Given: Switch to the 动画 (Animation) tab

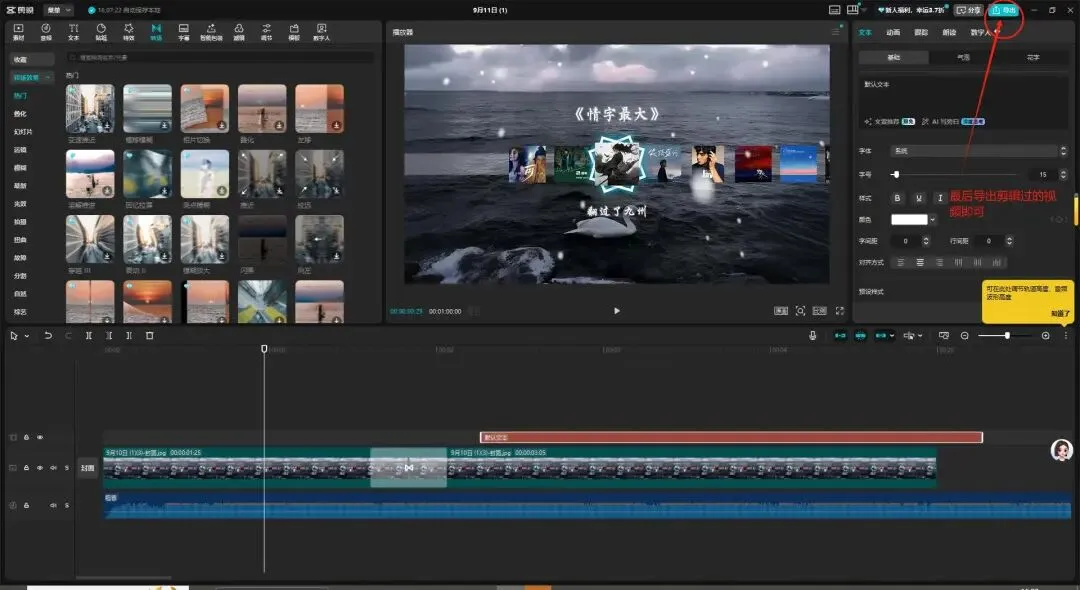Looking at the screenshot, I should [892, 32].
